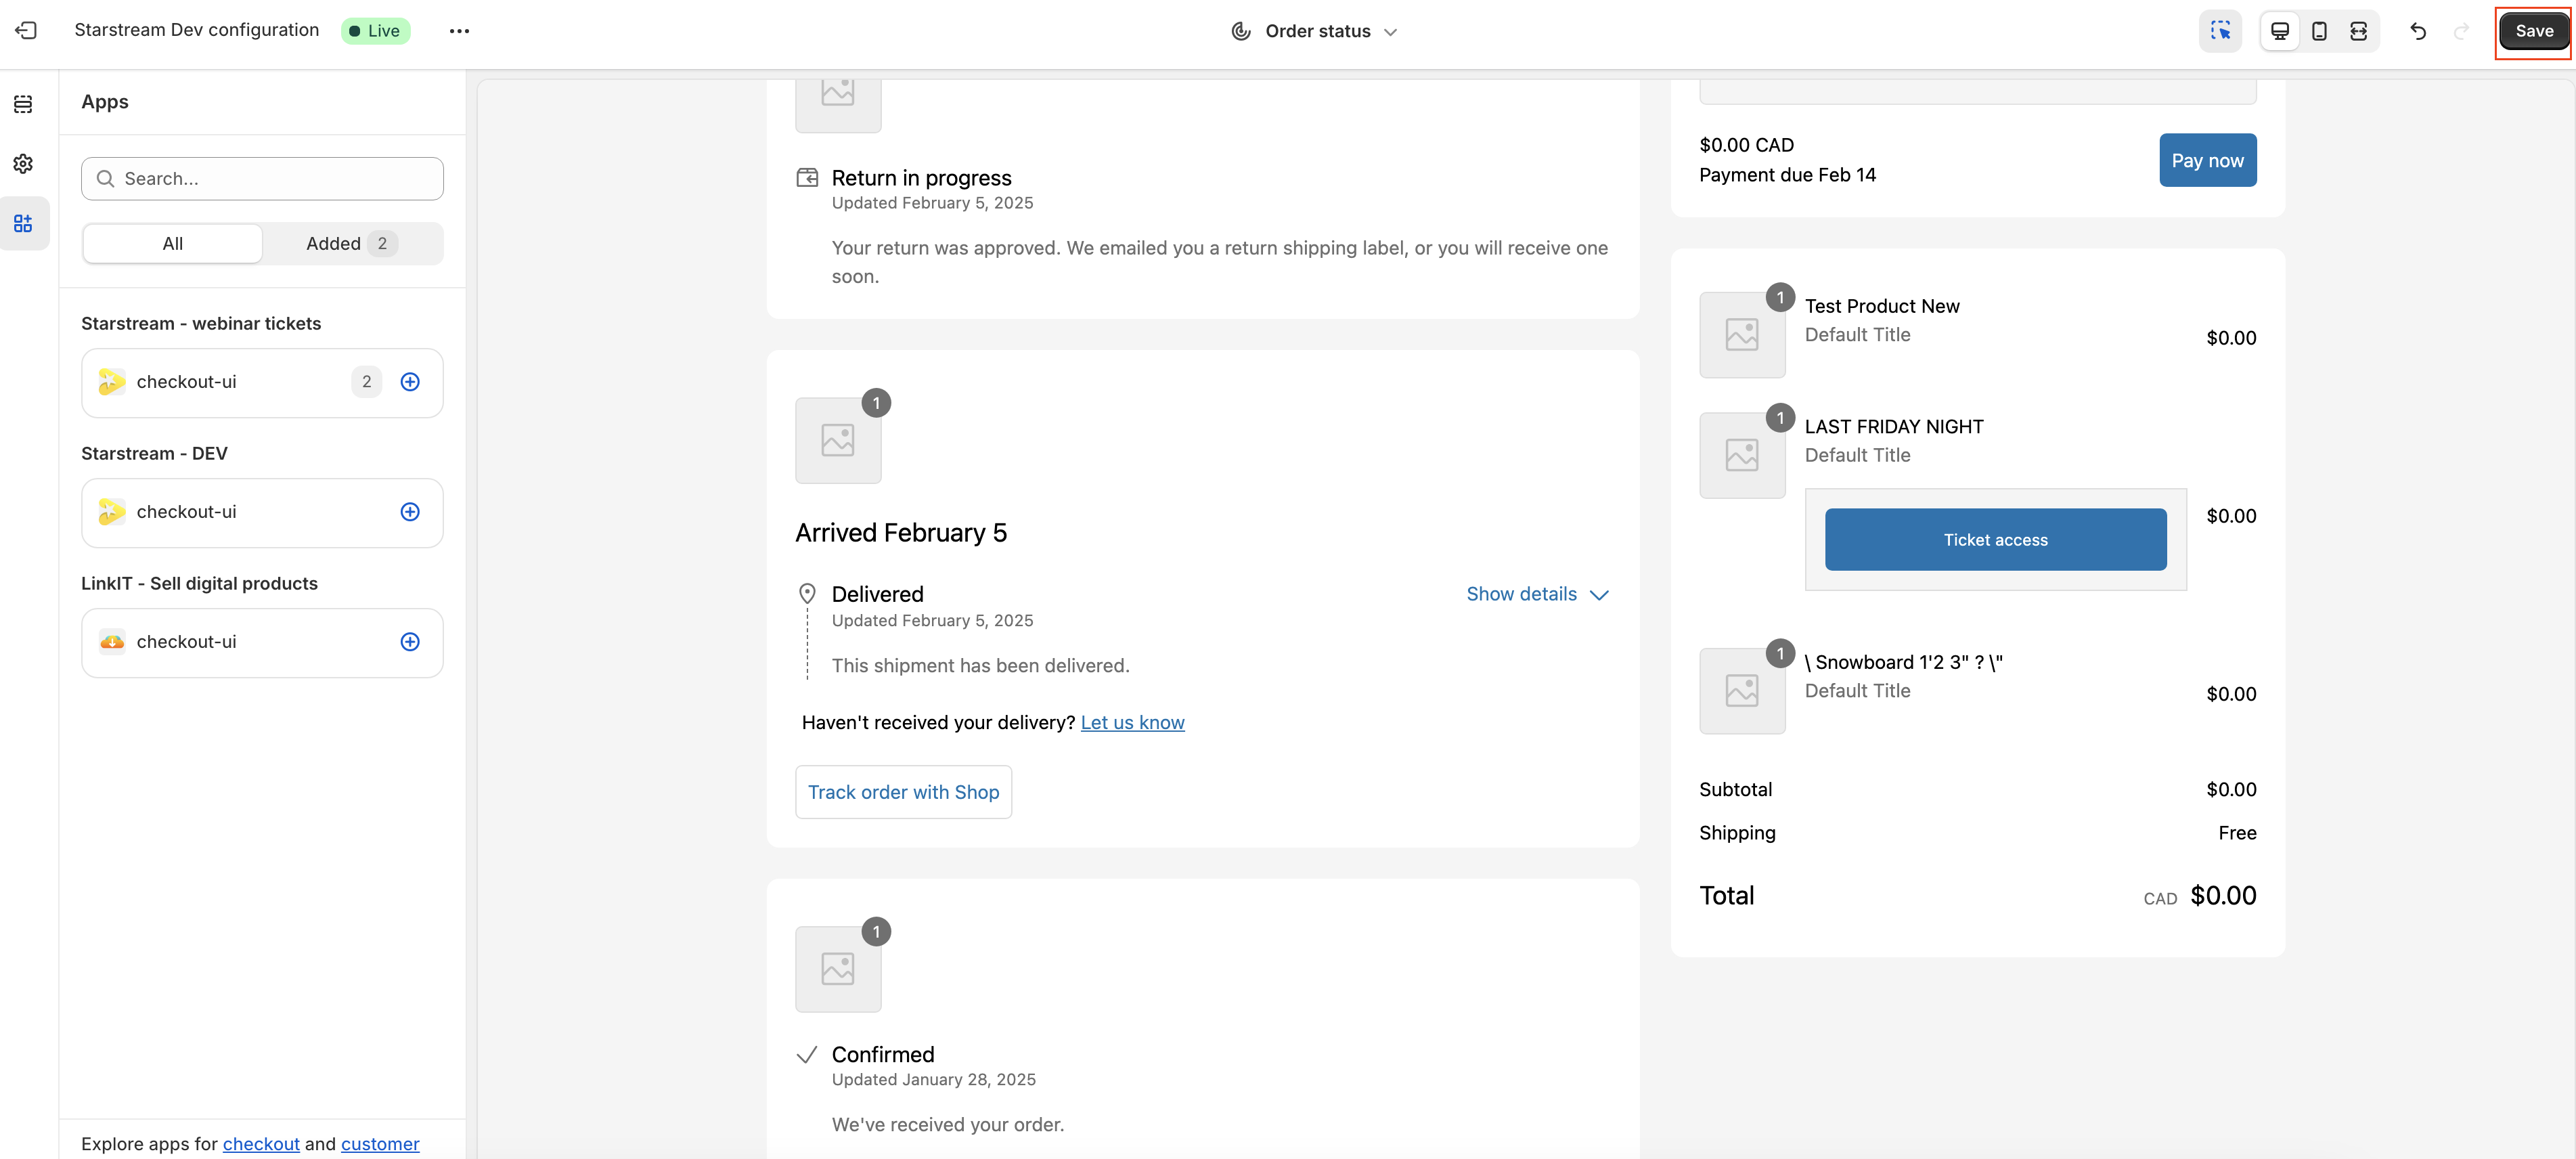Open the Sections panel icon

point(23,104)
